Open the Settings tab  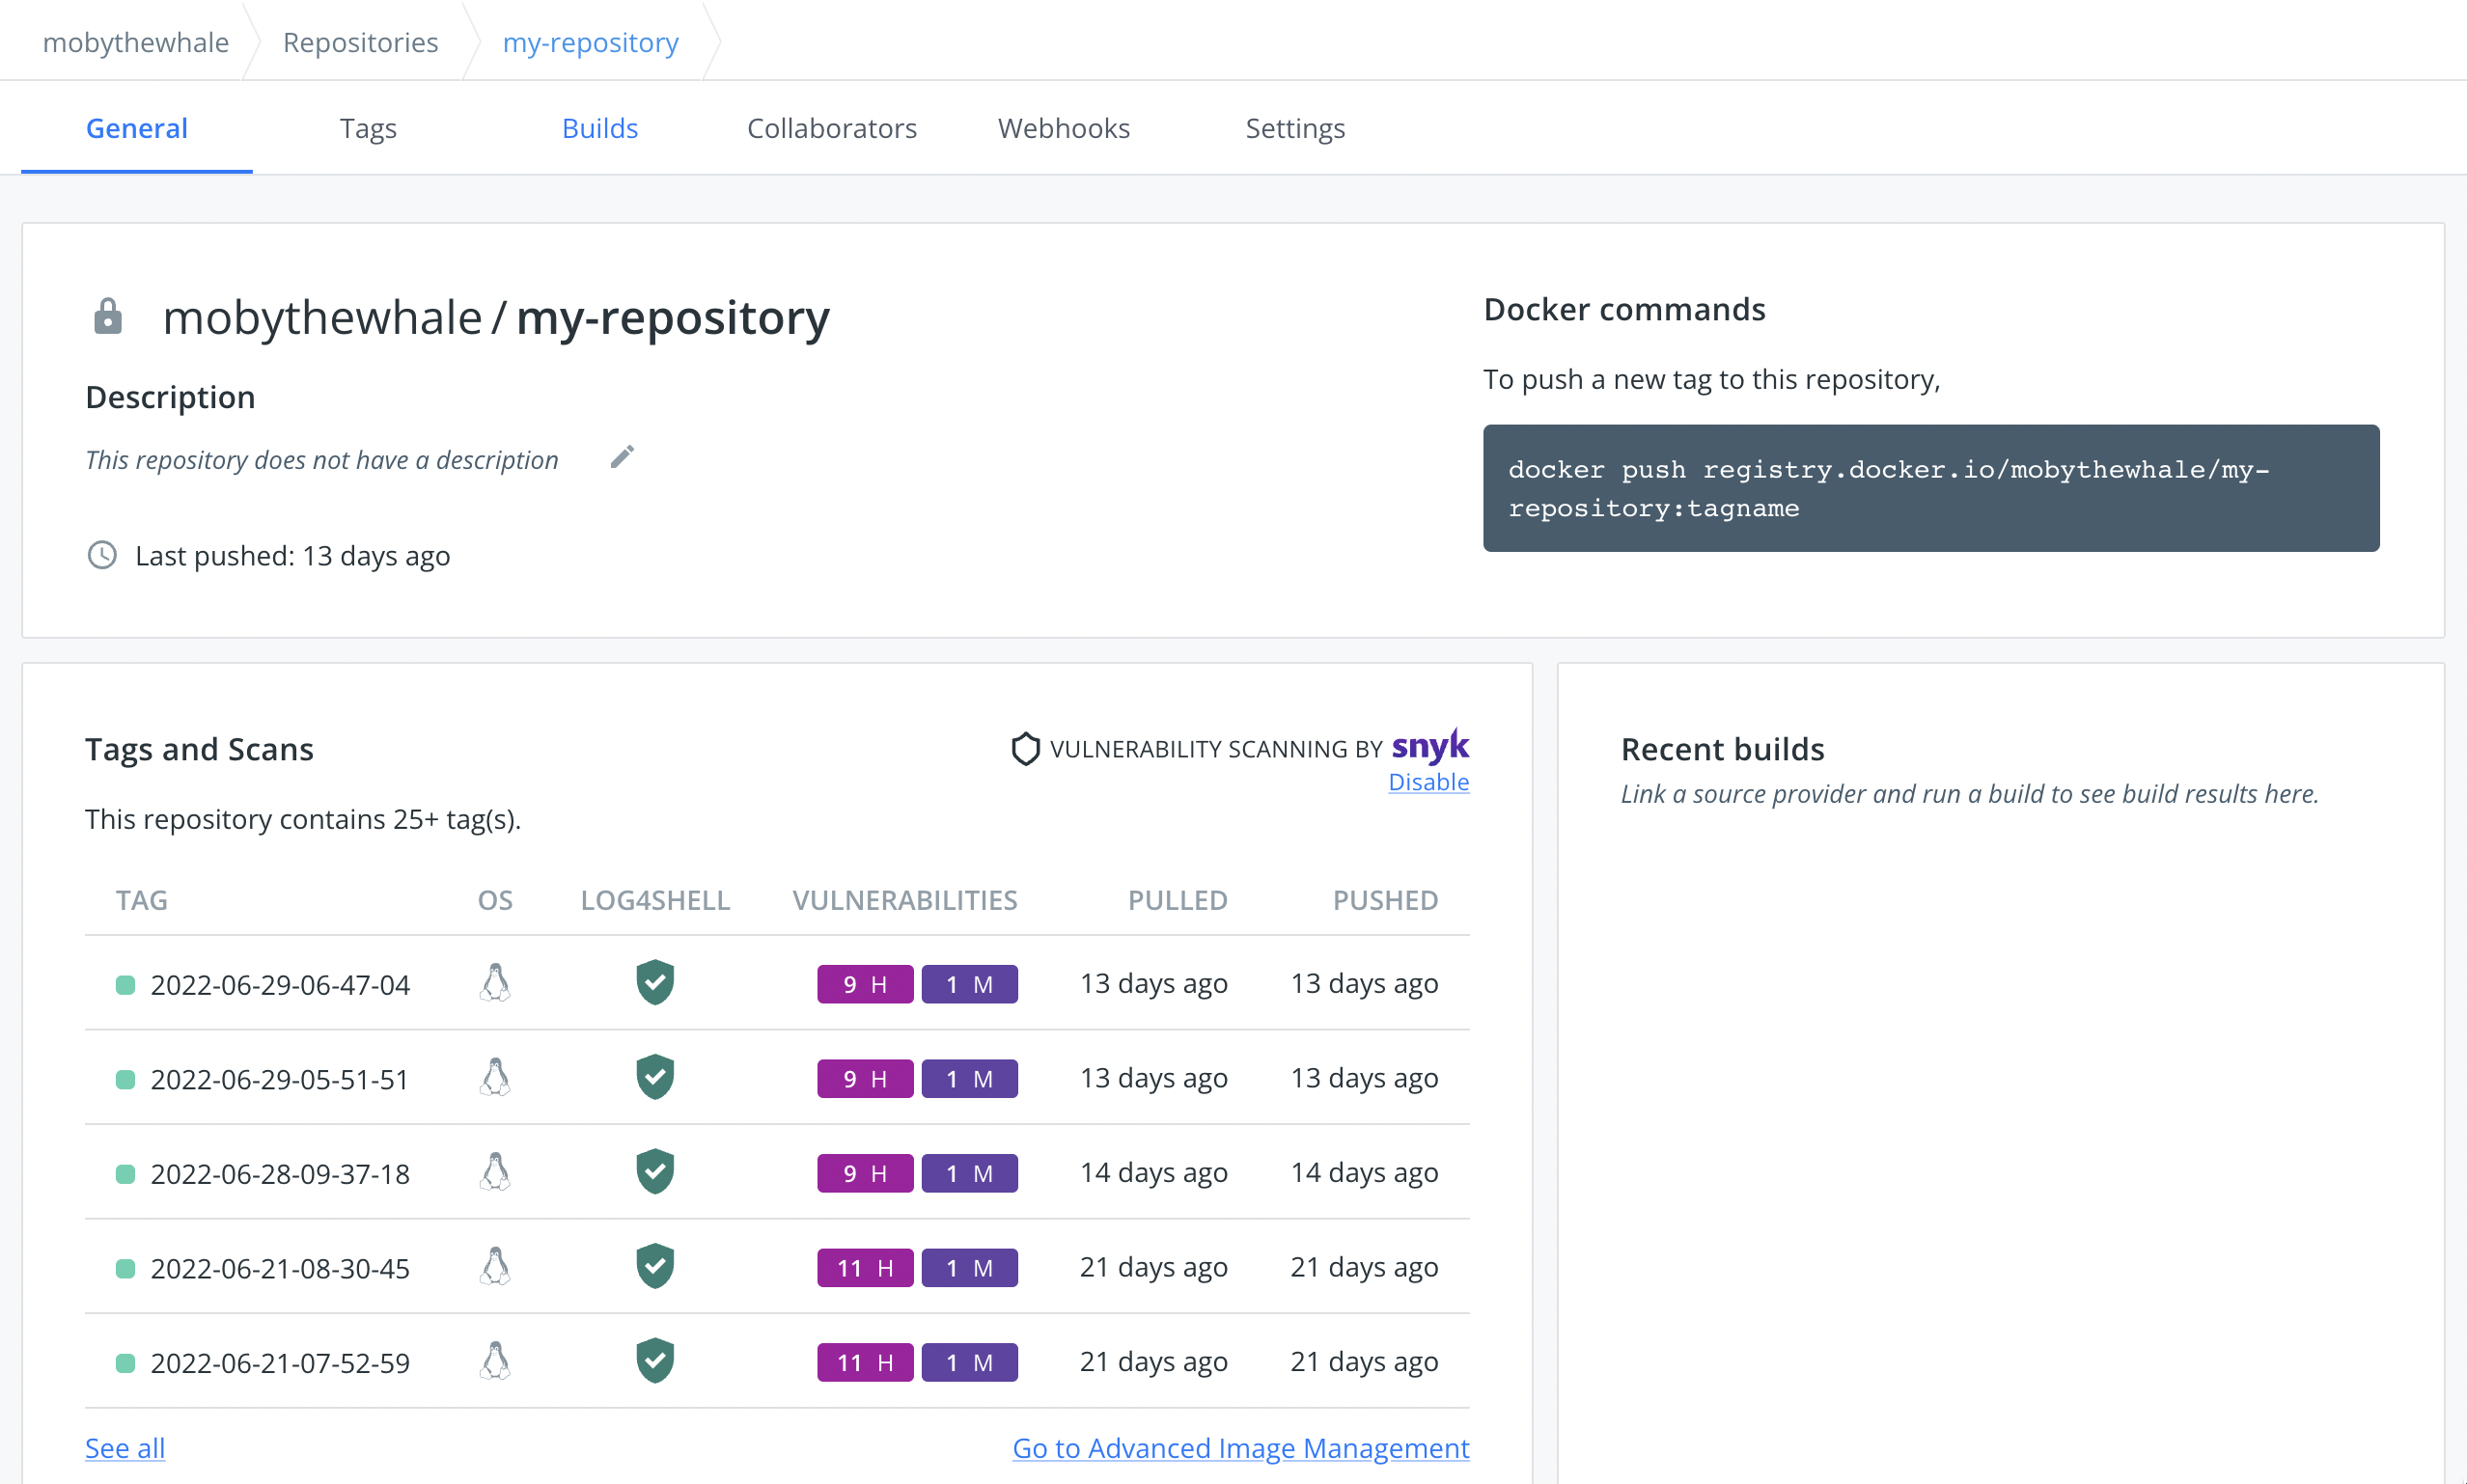click(x=1294, y=128)
